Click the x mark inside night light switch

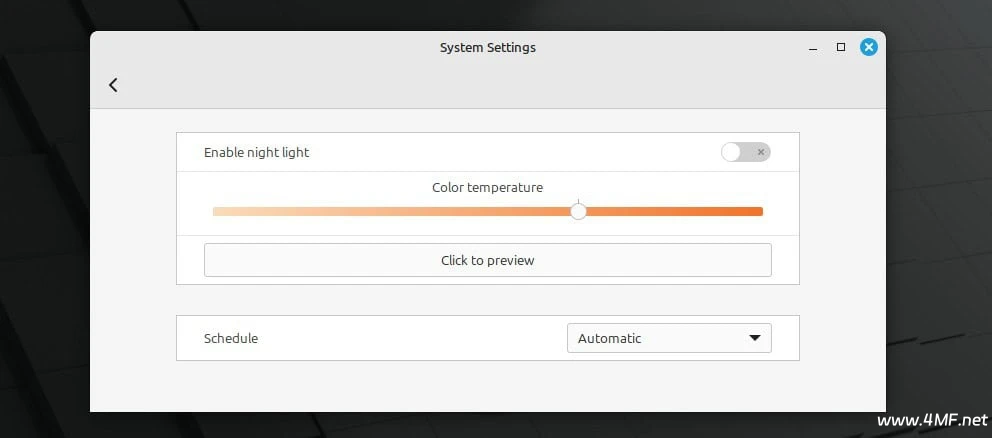pos(761,152)
